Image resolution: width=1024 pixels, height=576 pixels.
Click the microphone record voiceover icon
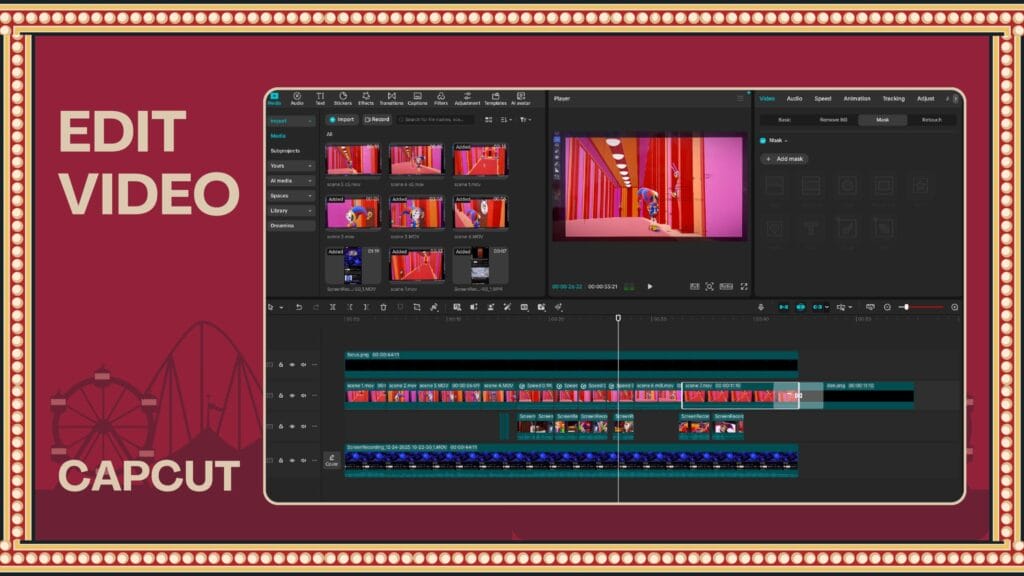761,307
